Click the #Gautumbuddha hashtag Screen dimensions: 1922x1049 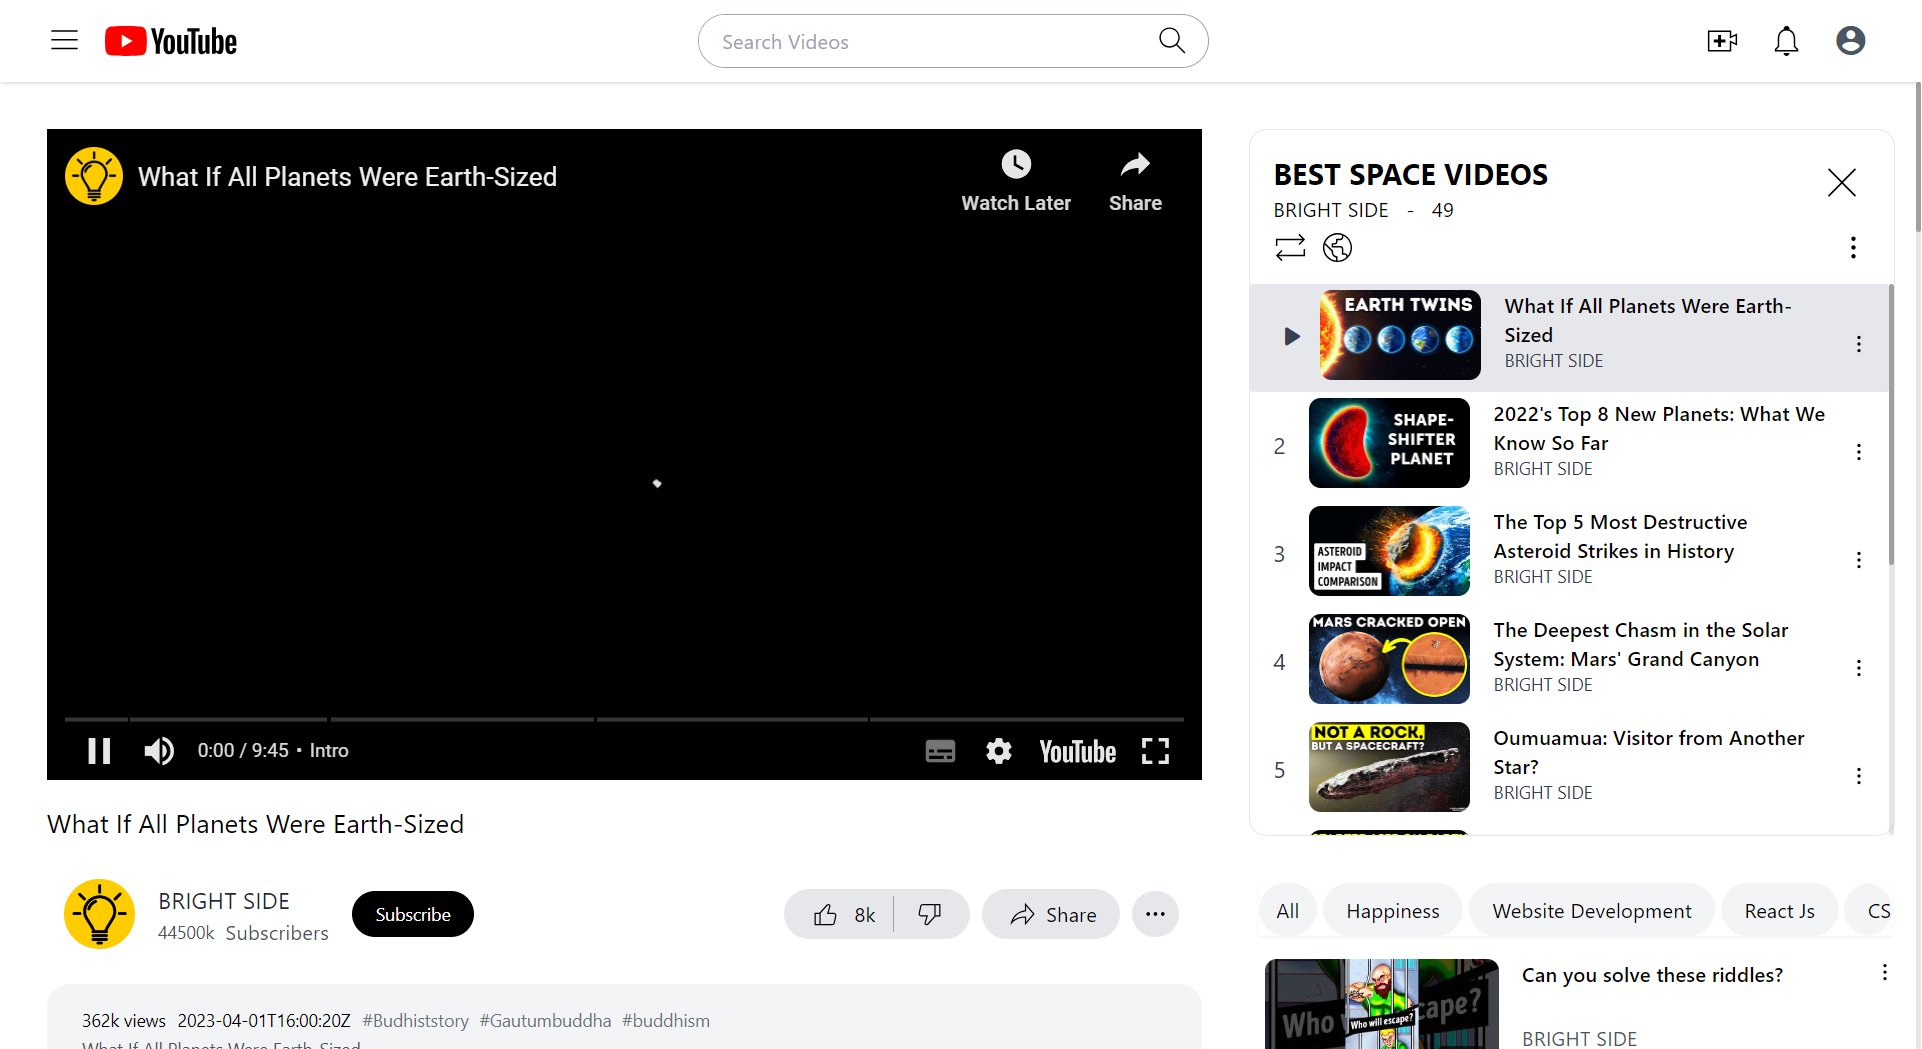tap(545, 1021)
